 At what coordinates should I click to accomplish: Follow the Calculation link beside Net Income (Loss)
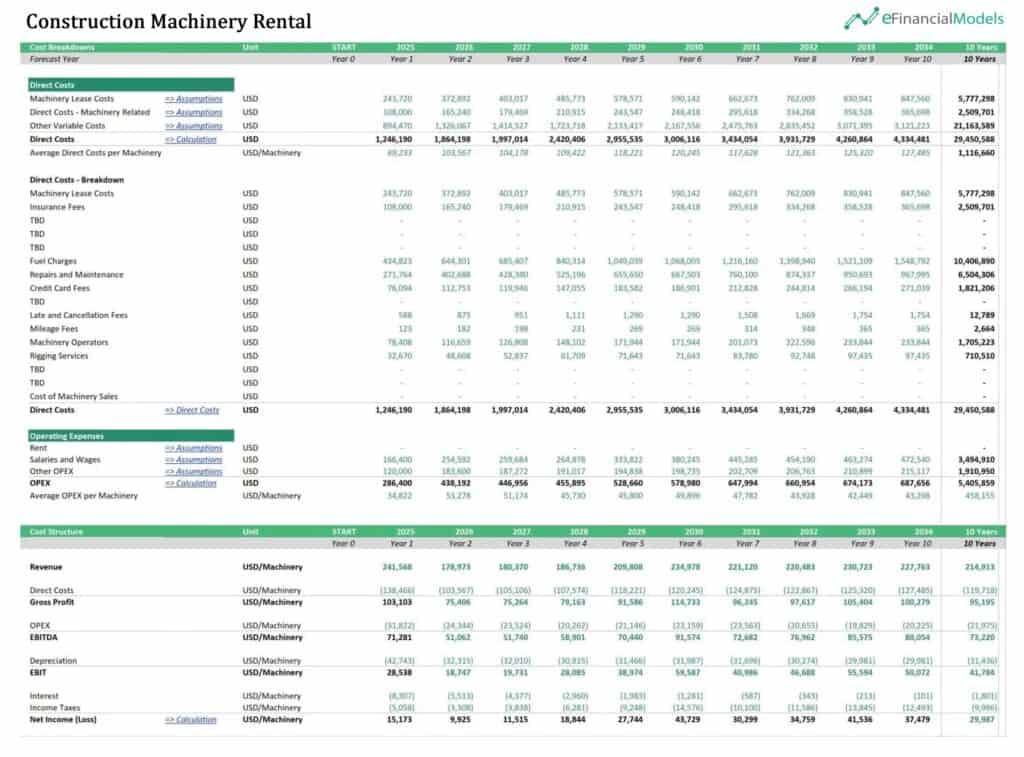click(x=190, y=720)
